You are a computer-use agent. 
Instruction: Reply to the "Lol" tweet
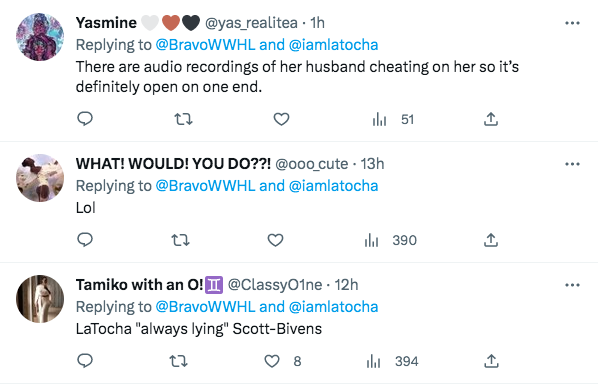tap(85, 240)
